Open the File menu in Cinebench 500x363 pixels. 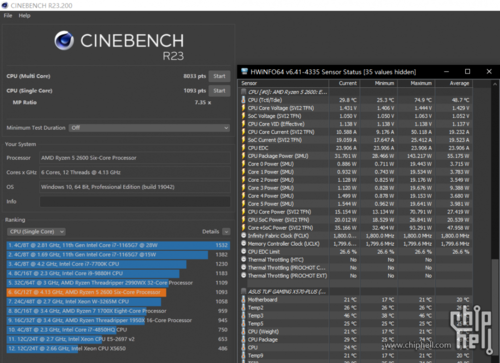8,16
